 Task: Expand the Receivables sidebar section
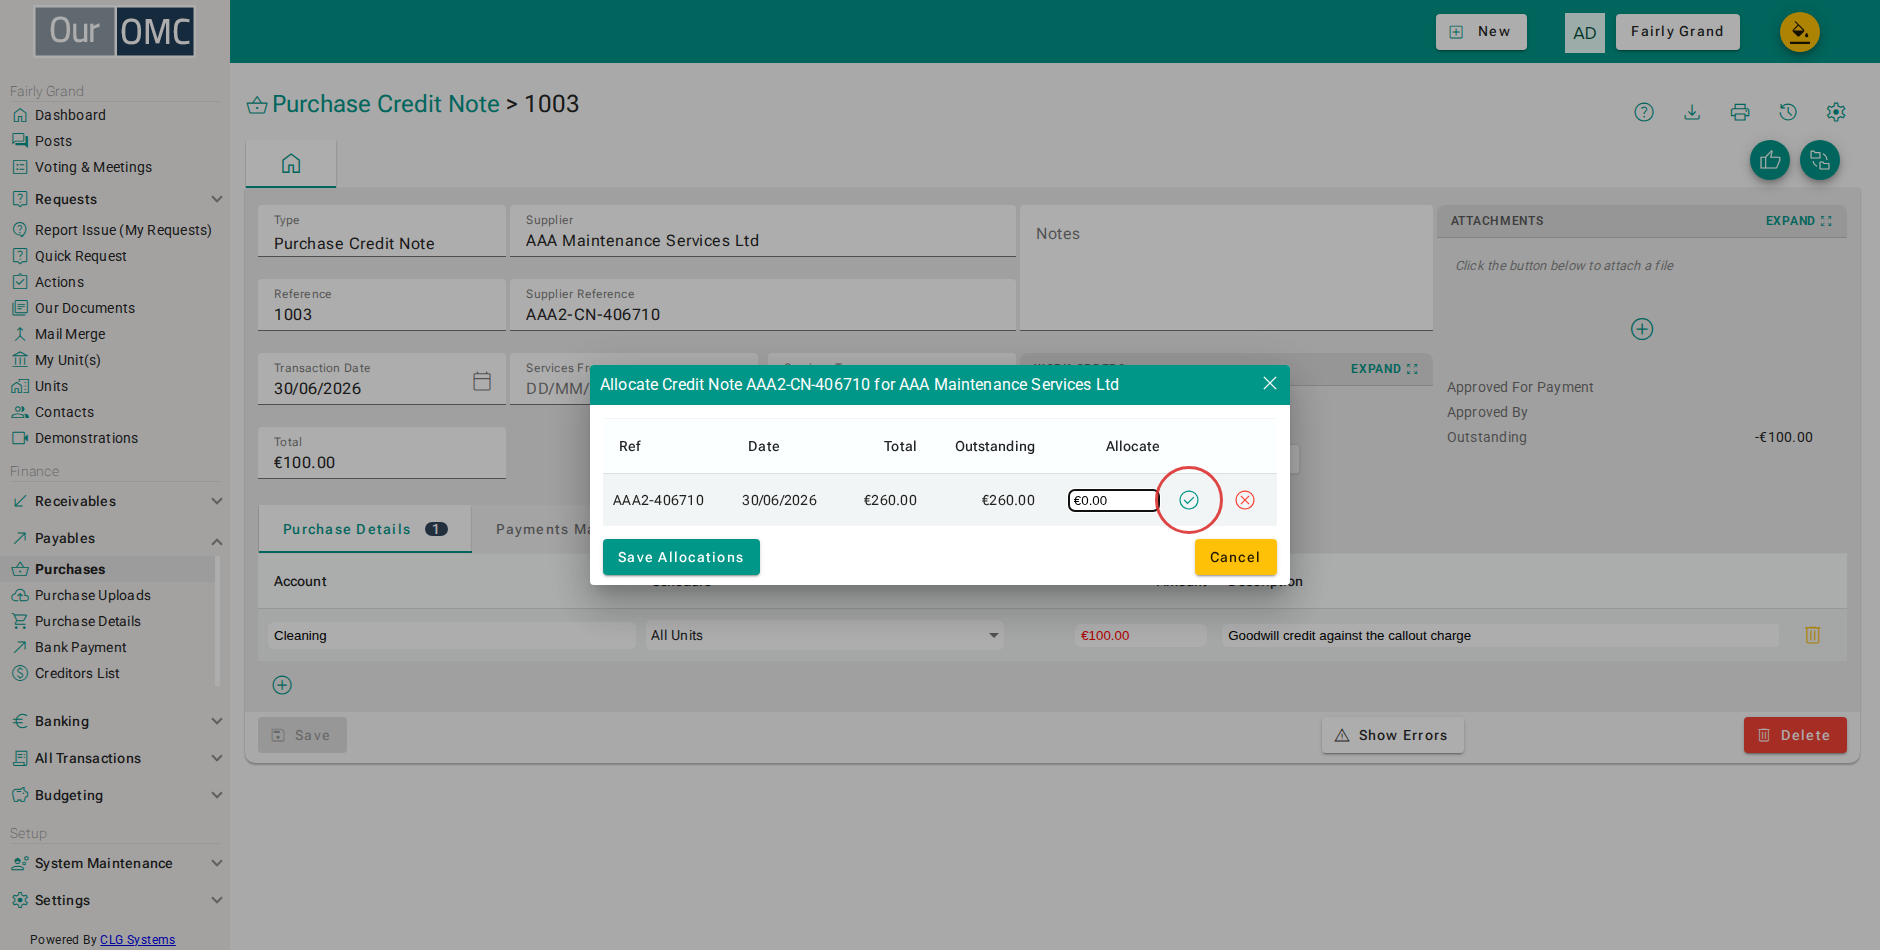coord(116,501)
